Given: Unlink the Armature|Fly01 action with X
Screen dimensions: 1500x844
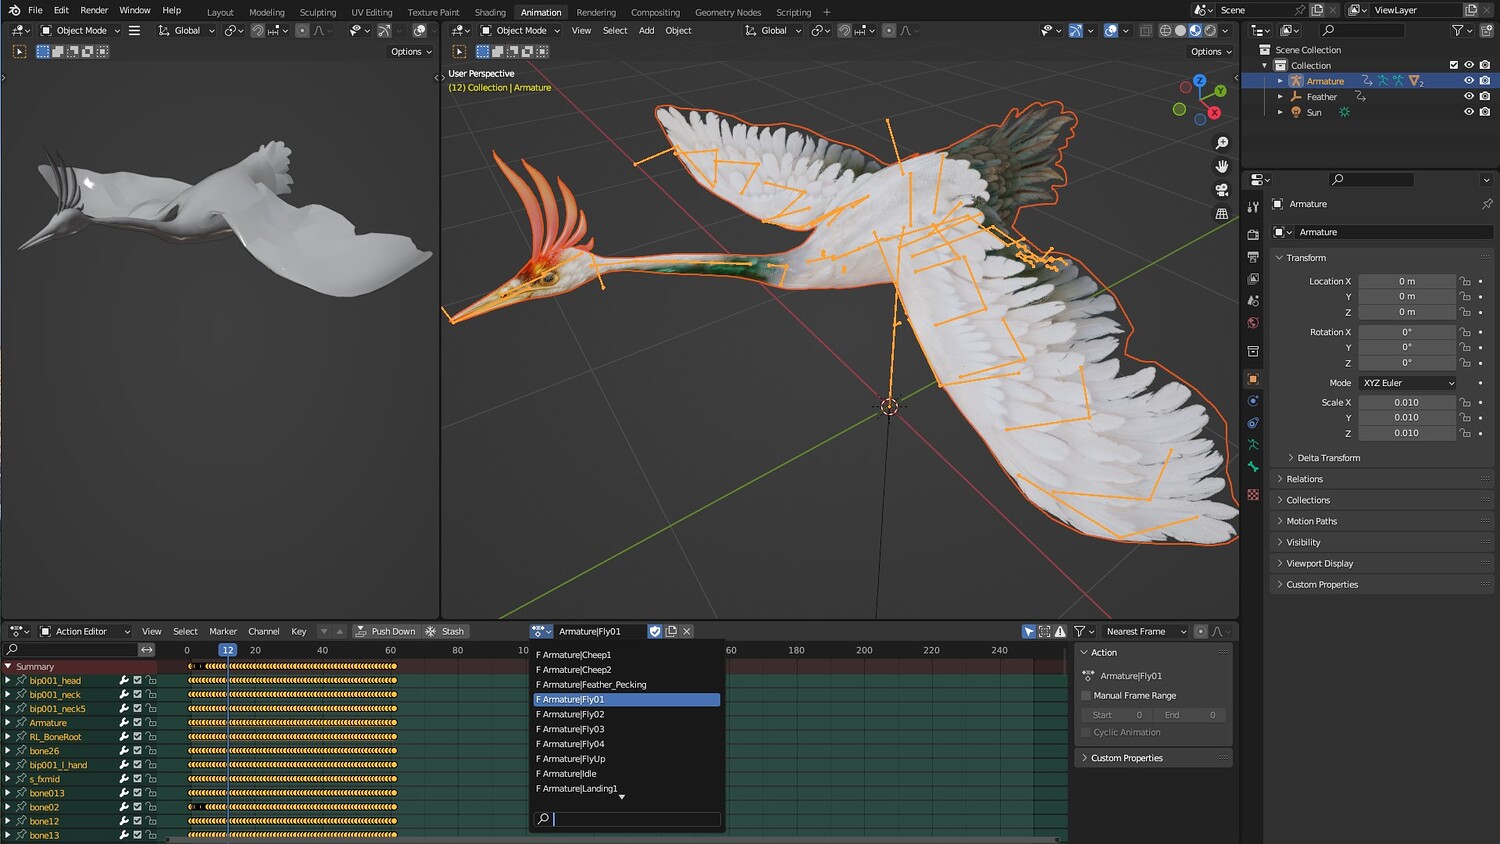Looking at the screenshot, I should [x=687, y=631].
